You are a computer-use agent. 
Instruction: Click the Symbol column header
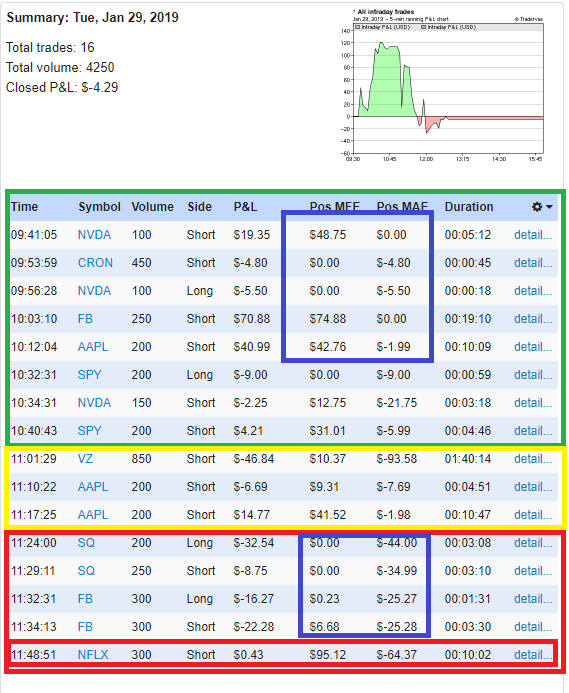(x=99, y=207)
